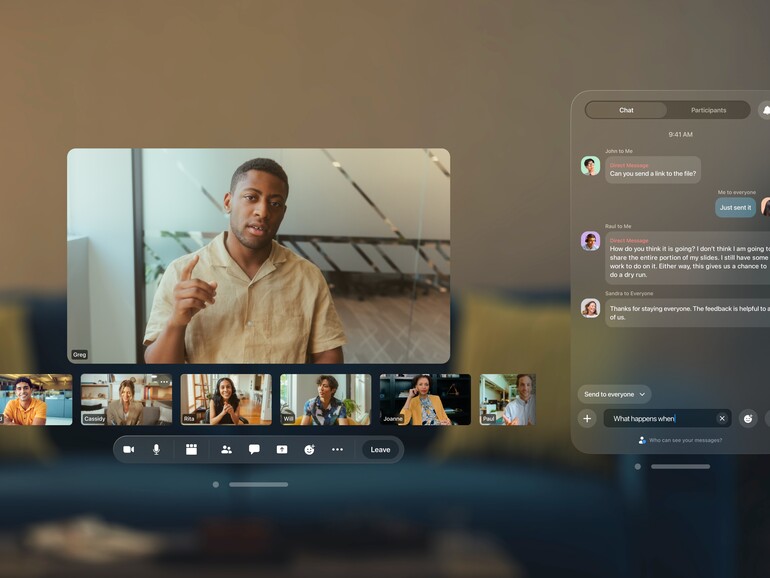
Task: Click the 9:41 AM timestamp
Action: click(x=680, y=135)
